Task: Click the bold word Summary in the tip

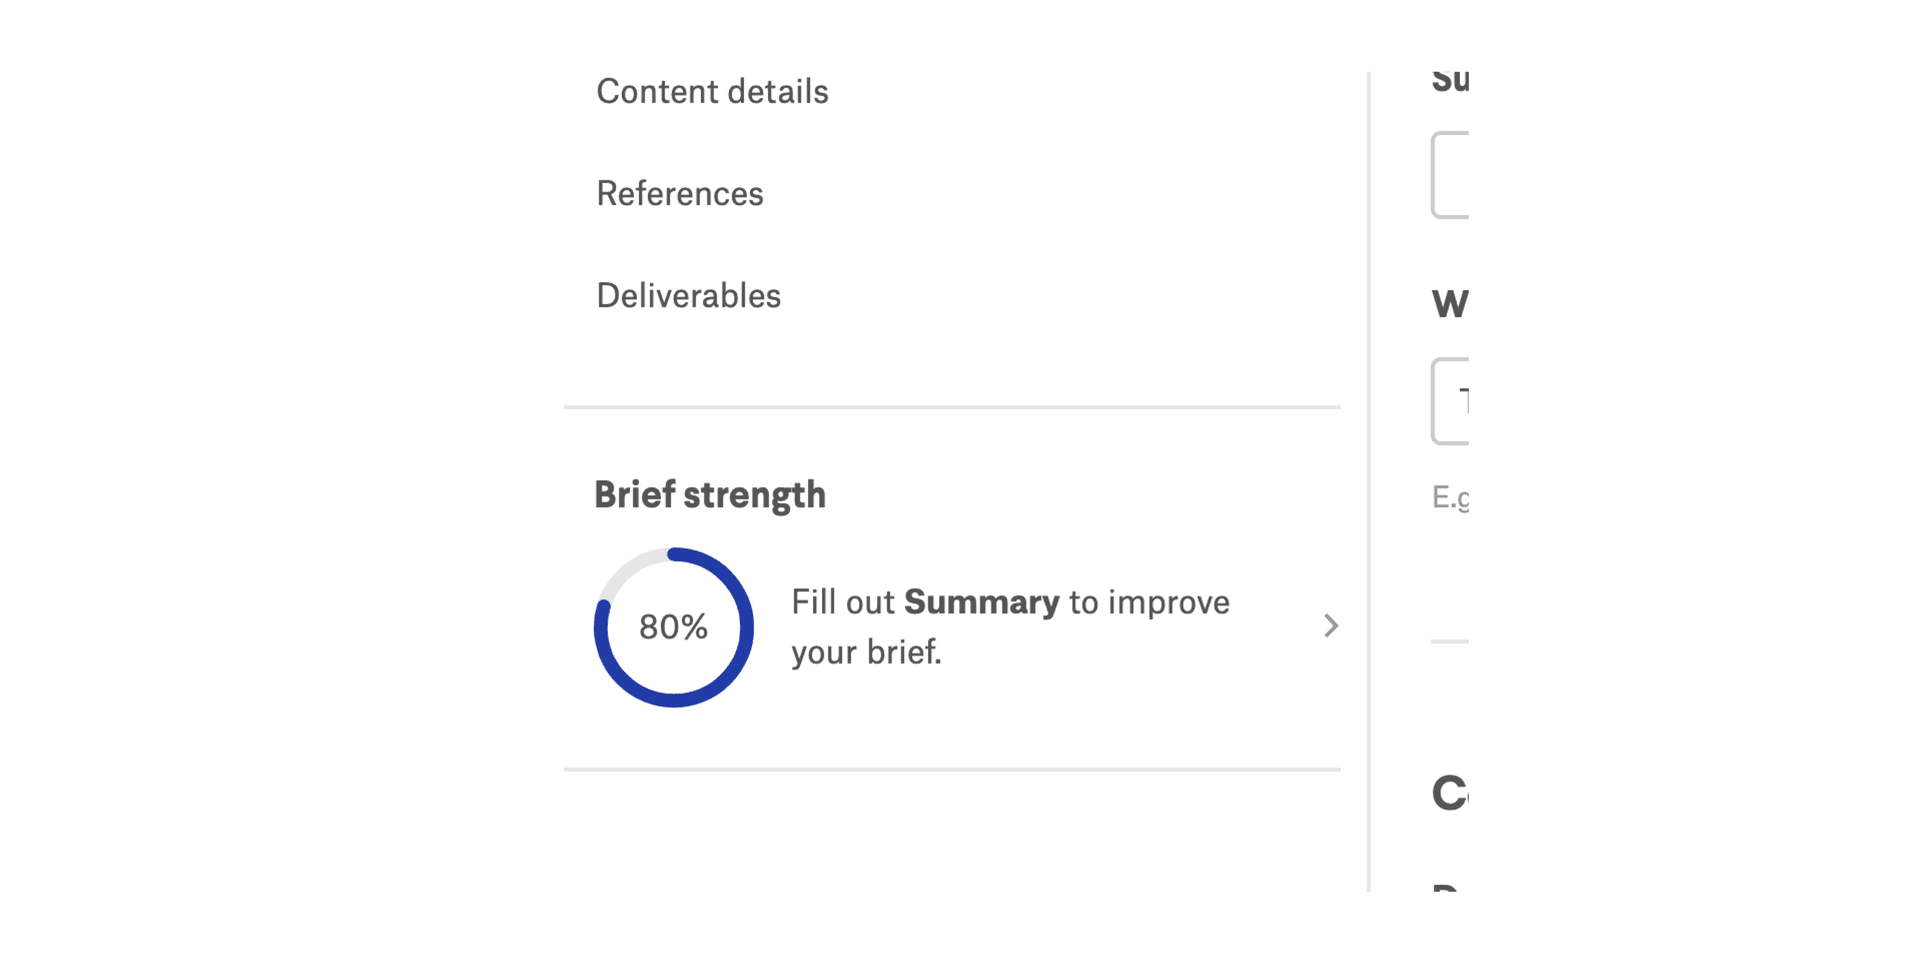Action: coord(981,602)
